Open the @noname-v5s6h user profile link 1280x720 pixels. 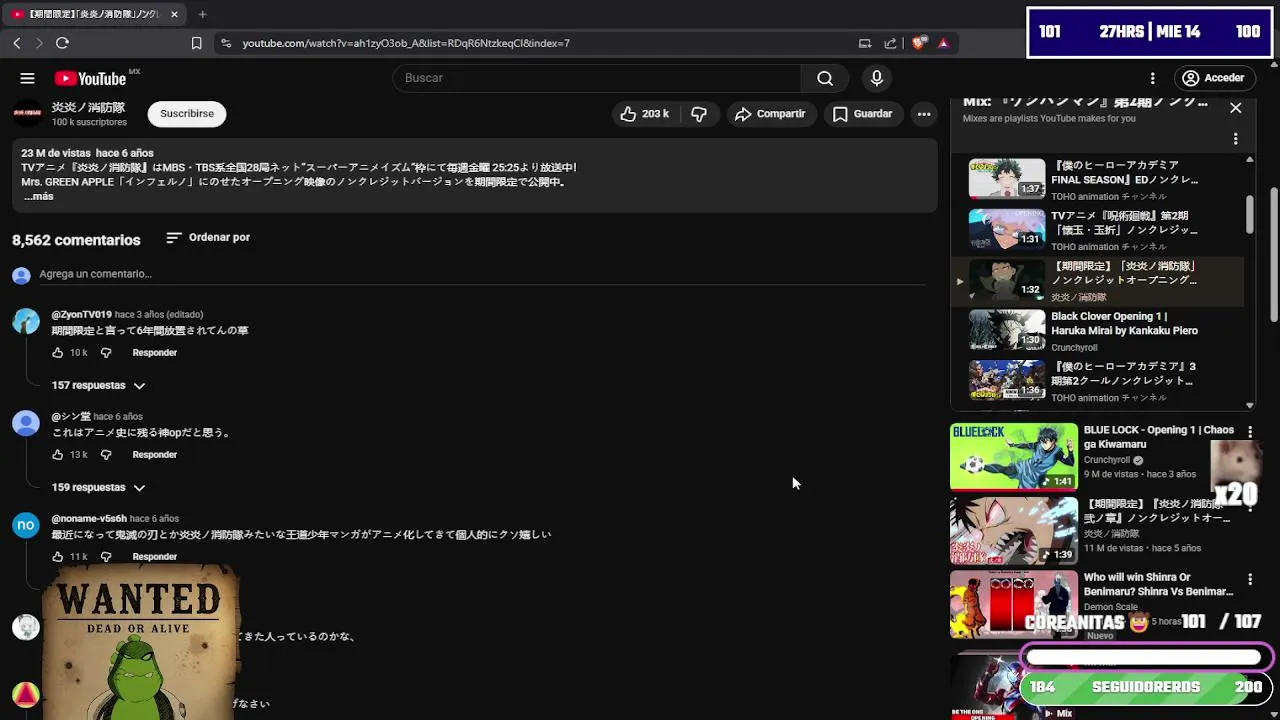(x=89, y=519)
